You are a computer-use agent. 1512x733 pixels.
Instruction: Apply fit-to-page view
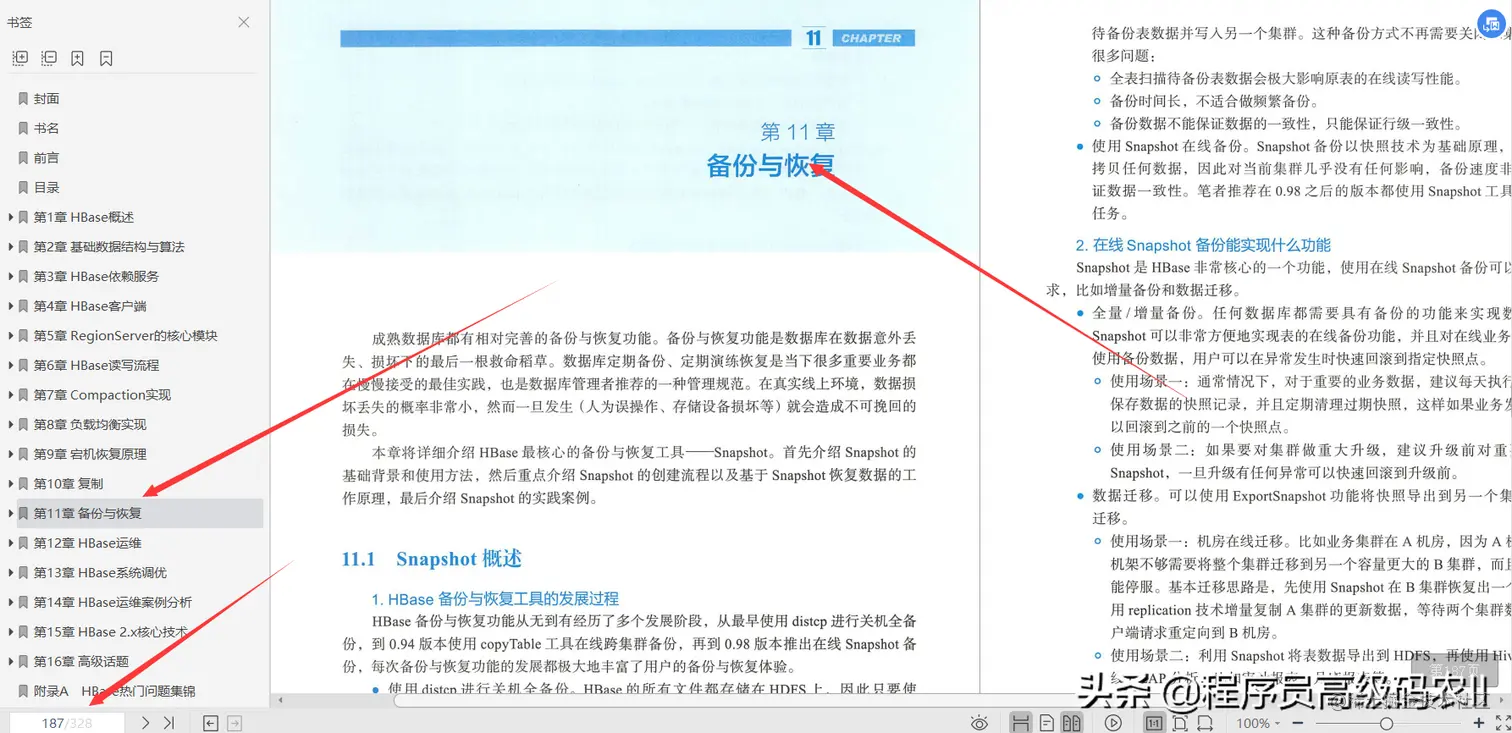(1181, 721)
